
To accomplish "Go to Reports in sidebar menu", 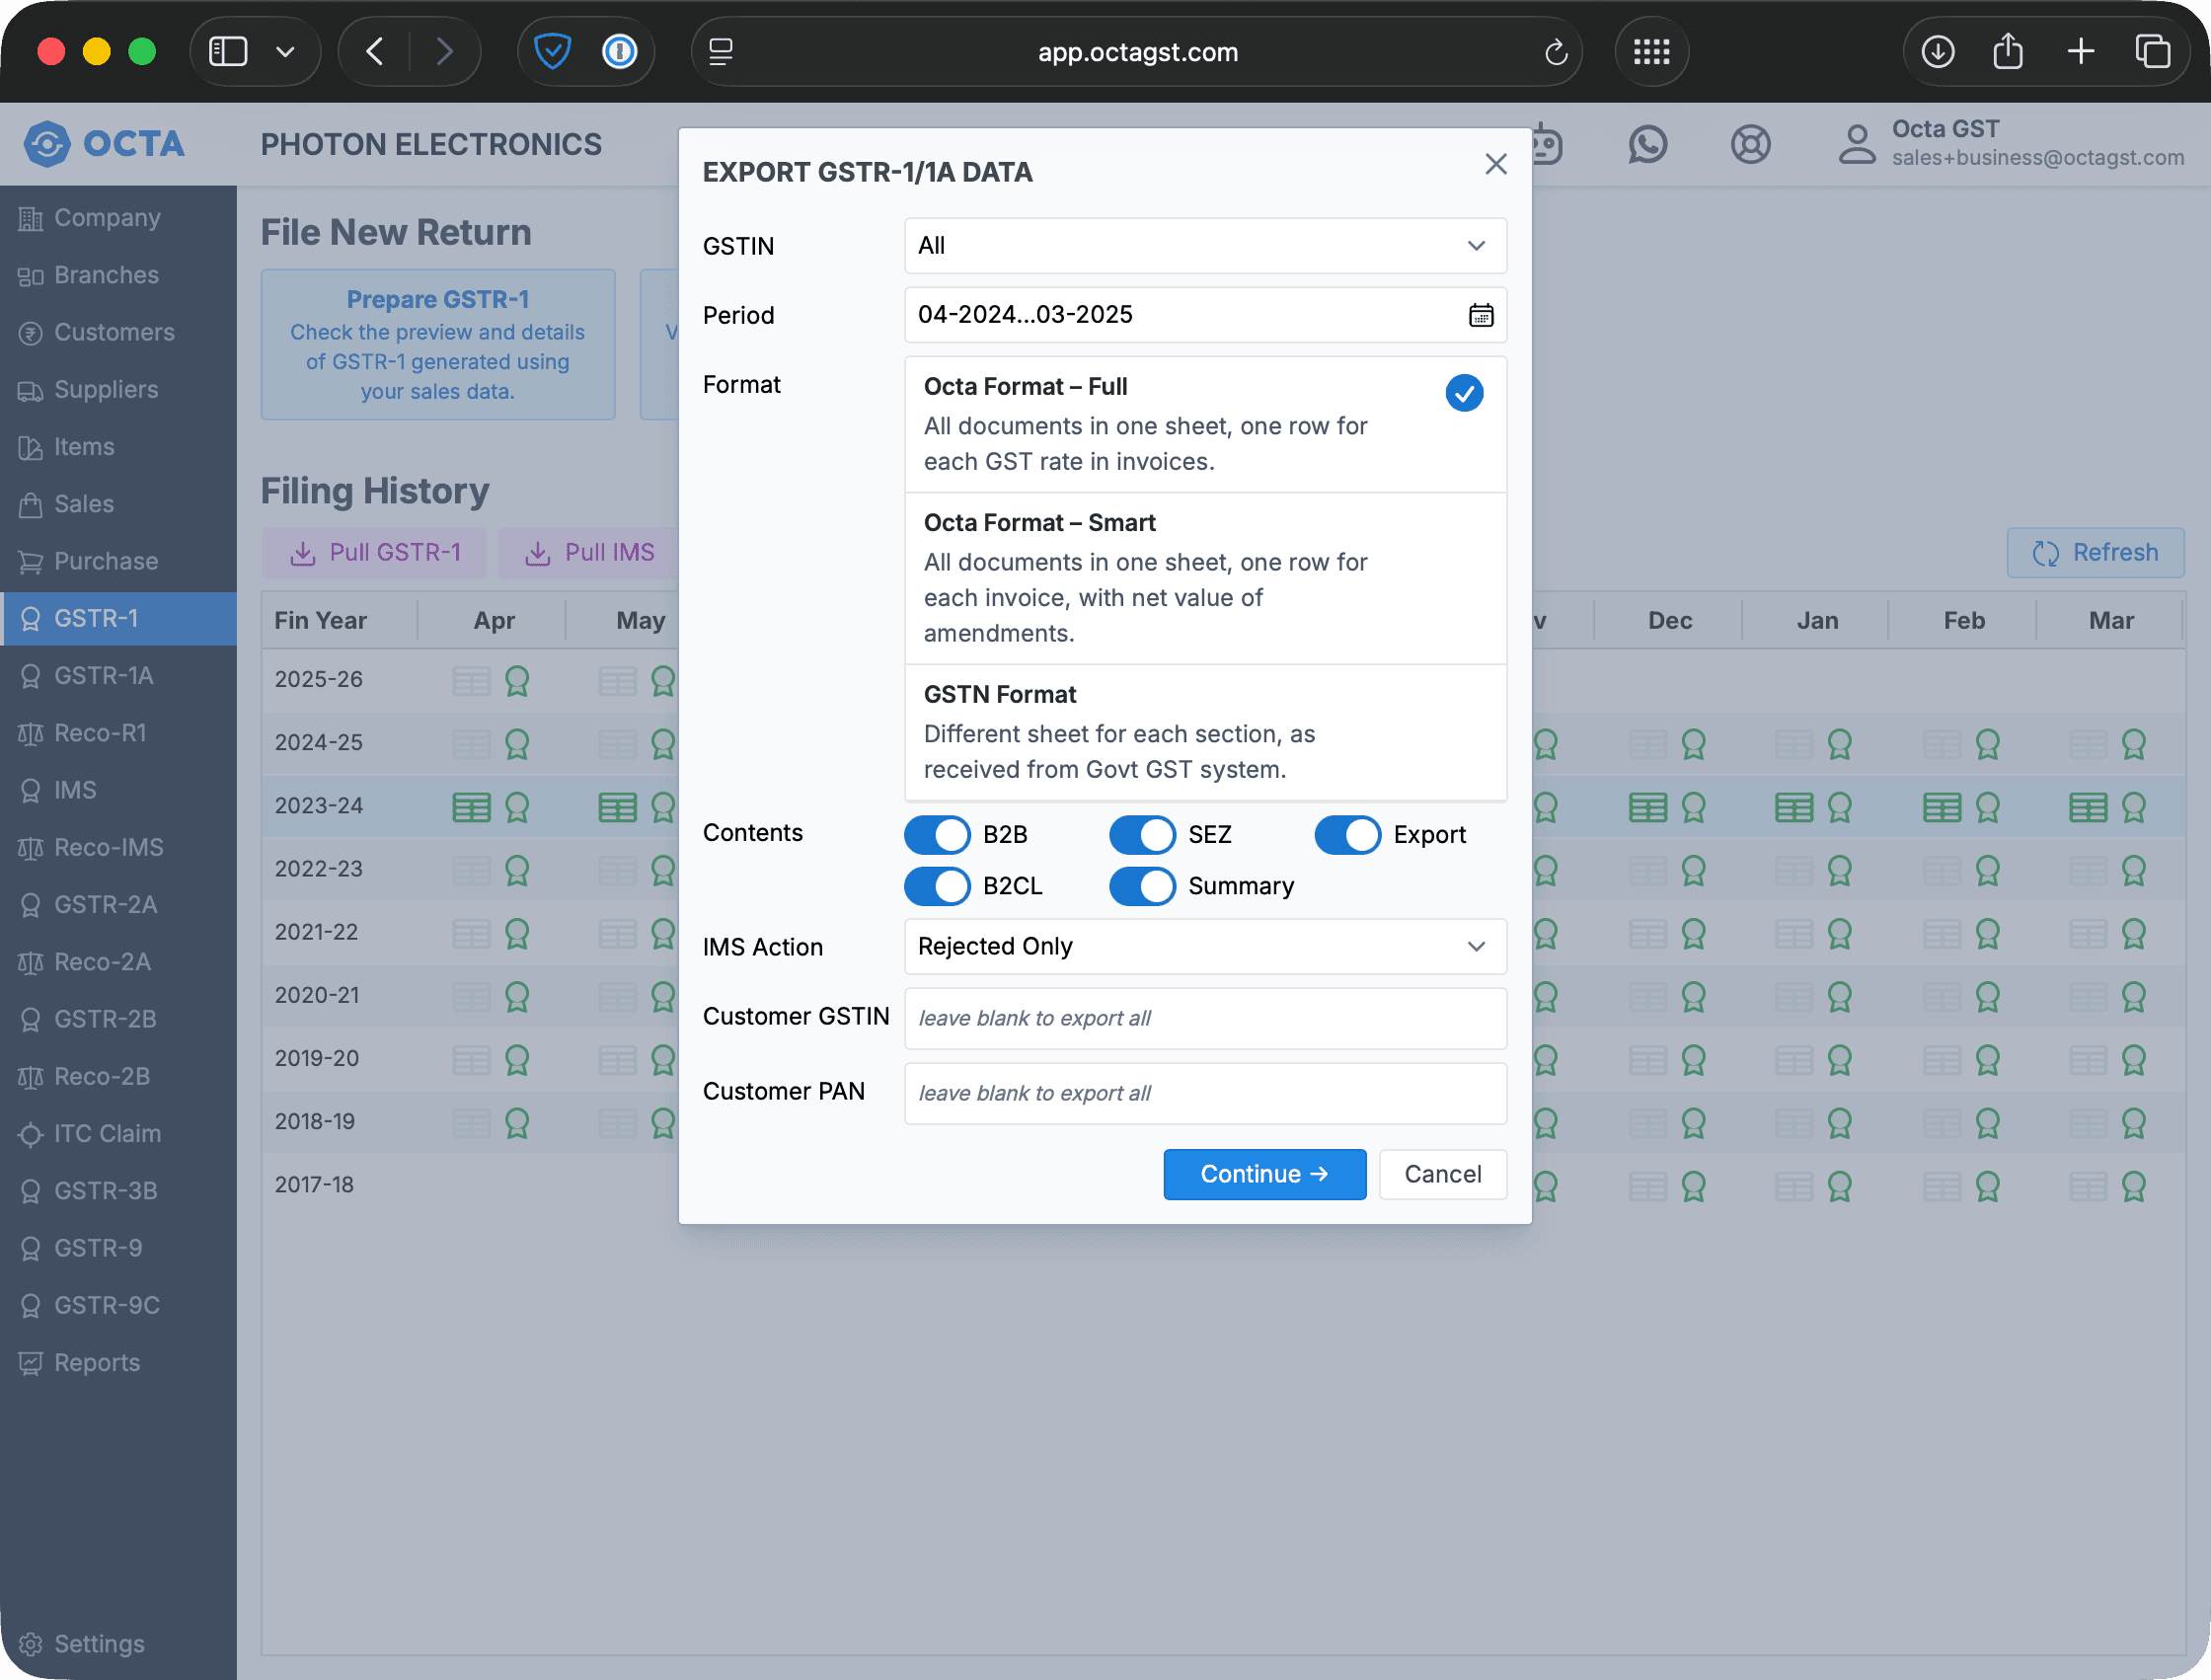I will point(97,1363).
